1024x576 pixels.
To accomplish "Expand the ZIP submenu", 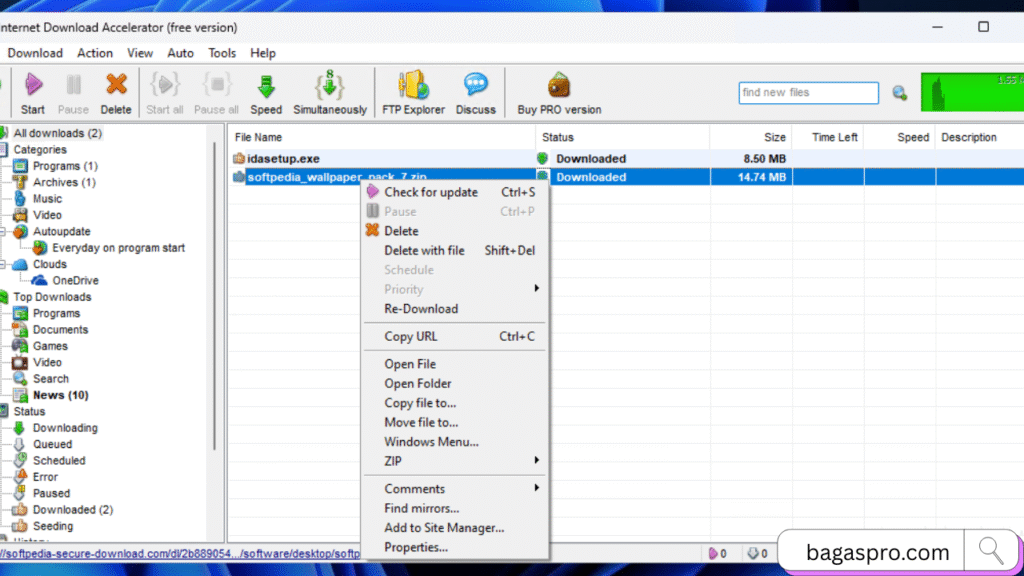I will point(421,461).
